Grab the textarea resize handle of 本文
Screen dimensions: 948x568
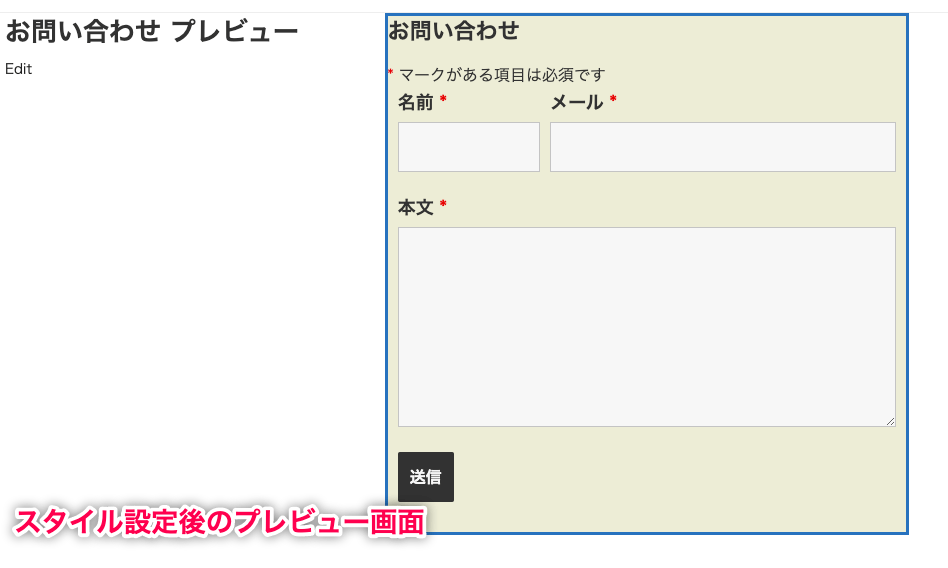(x=891, y=422)
